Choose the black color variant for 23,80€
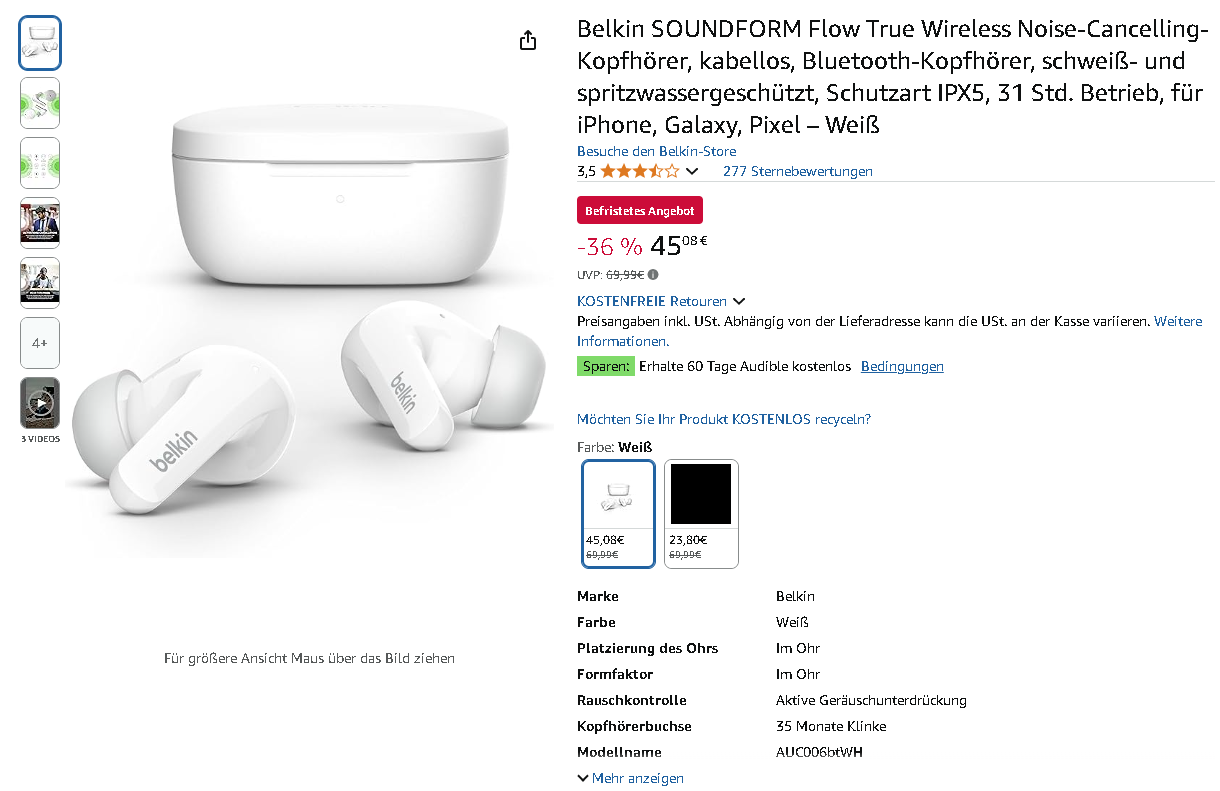Screen dimensions: 1220x791 tap(701, 513)
